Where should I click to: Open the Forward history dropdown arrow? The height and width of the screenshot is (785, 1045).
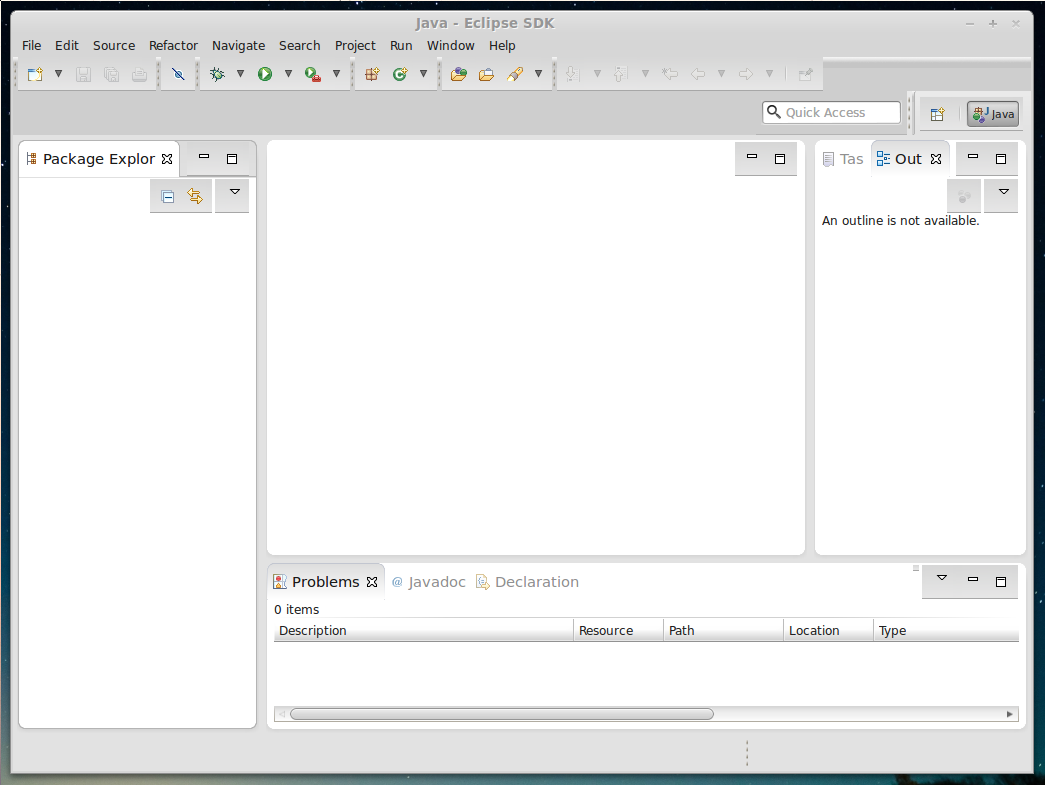(770, 74)
